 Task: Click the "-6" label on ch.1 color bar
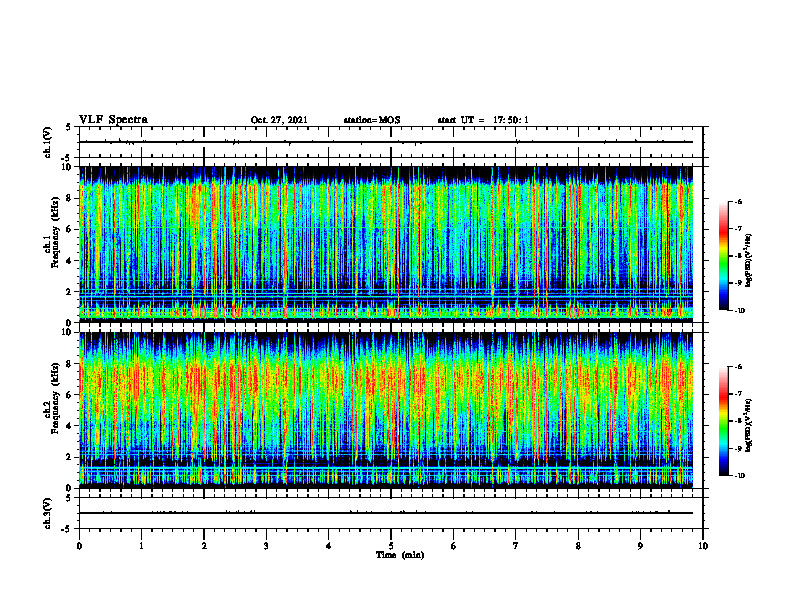click(x=738, y=201)
